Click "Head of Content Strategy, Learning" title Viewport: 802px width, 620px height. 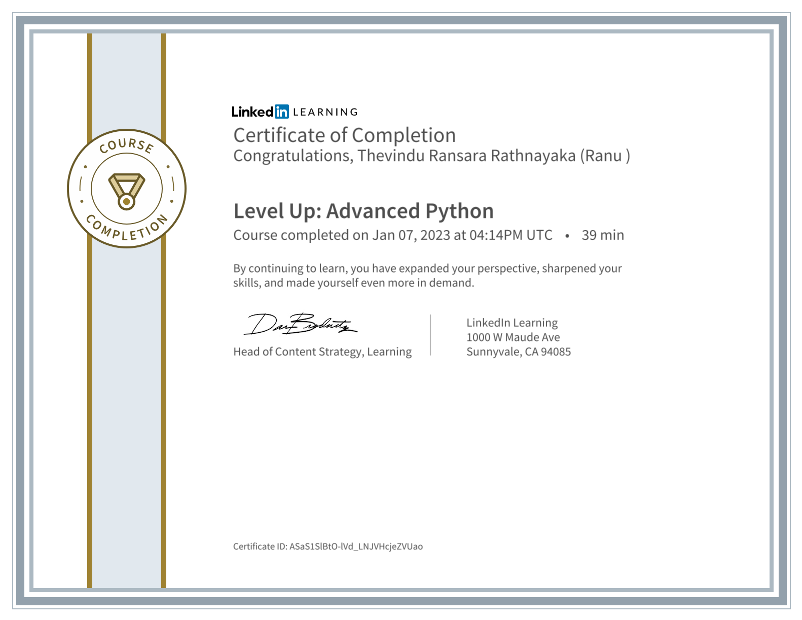coord(322,352)
